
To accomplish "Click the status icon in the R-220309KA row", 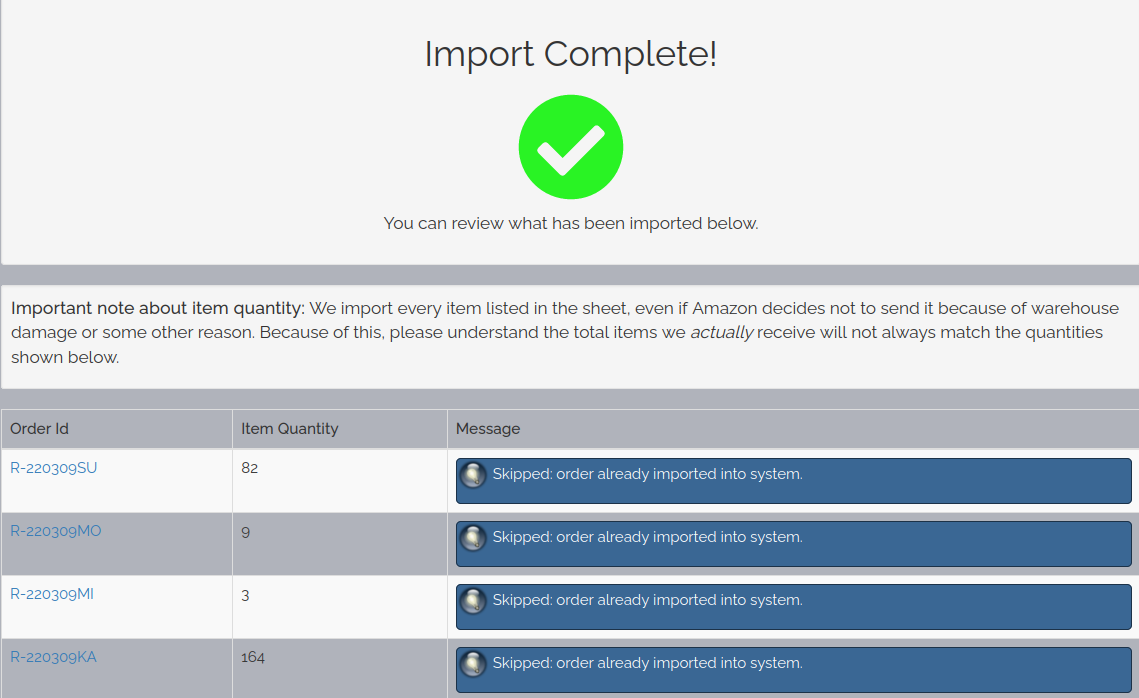I will click(473, 664).
